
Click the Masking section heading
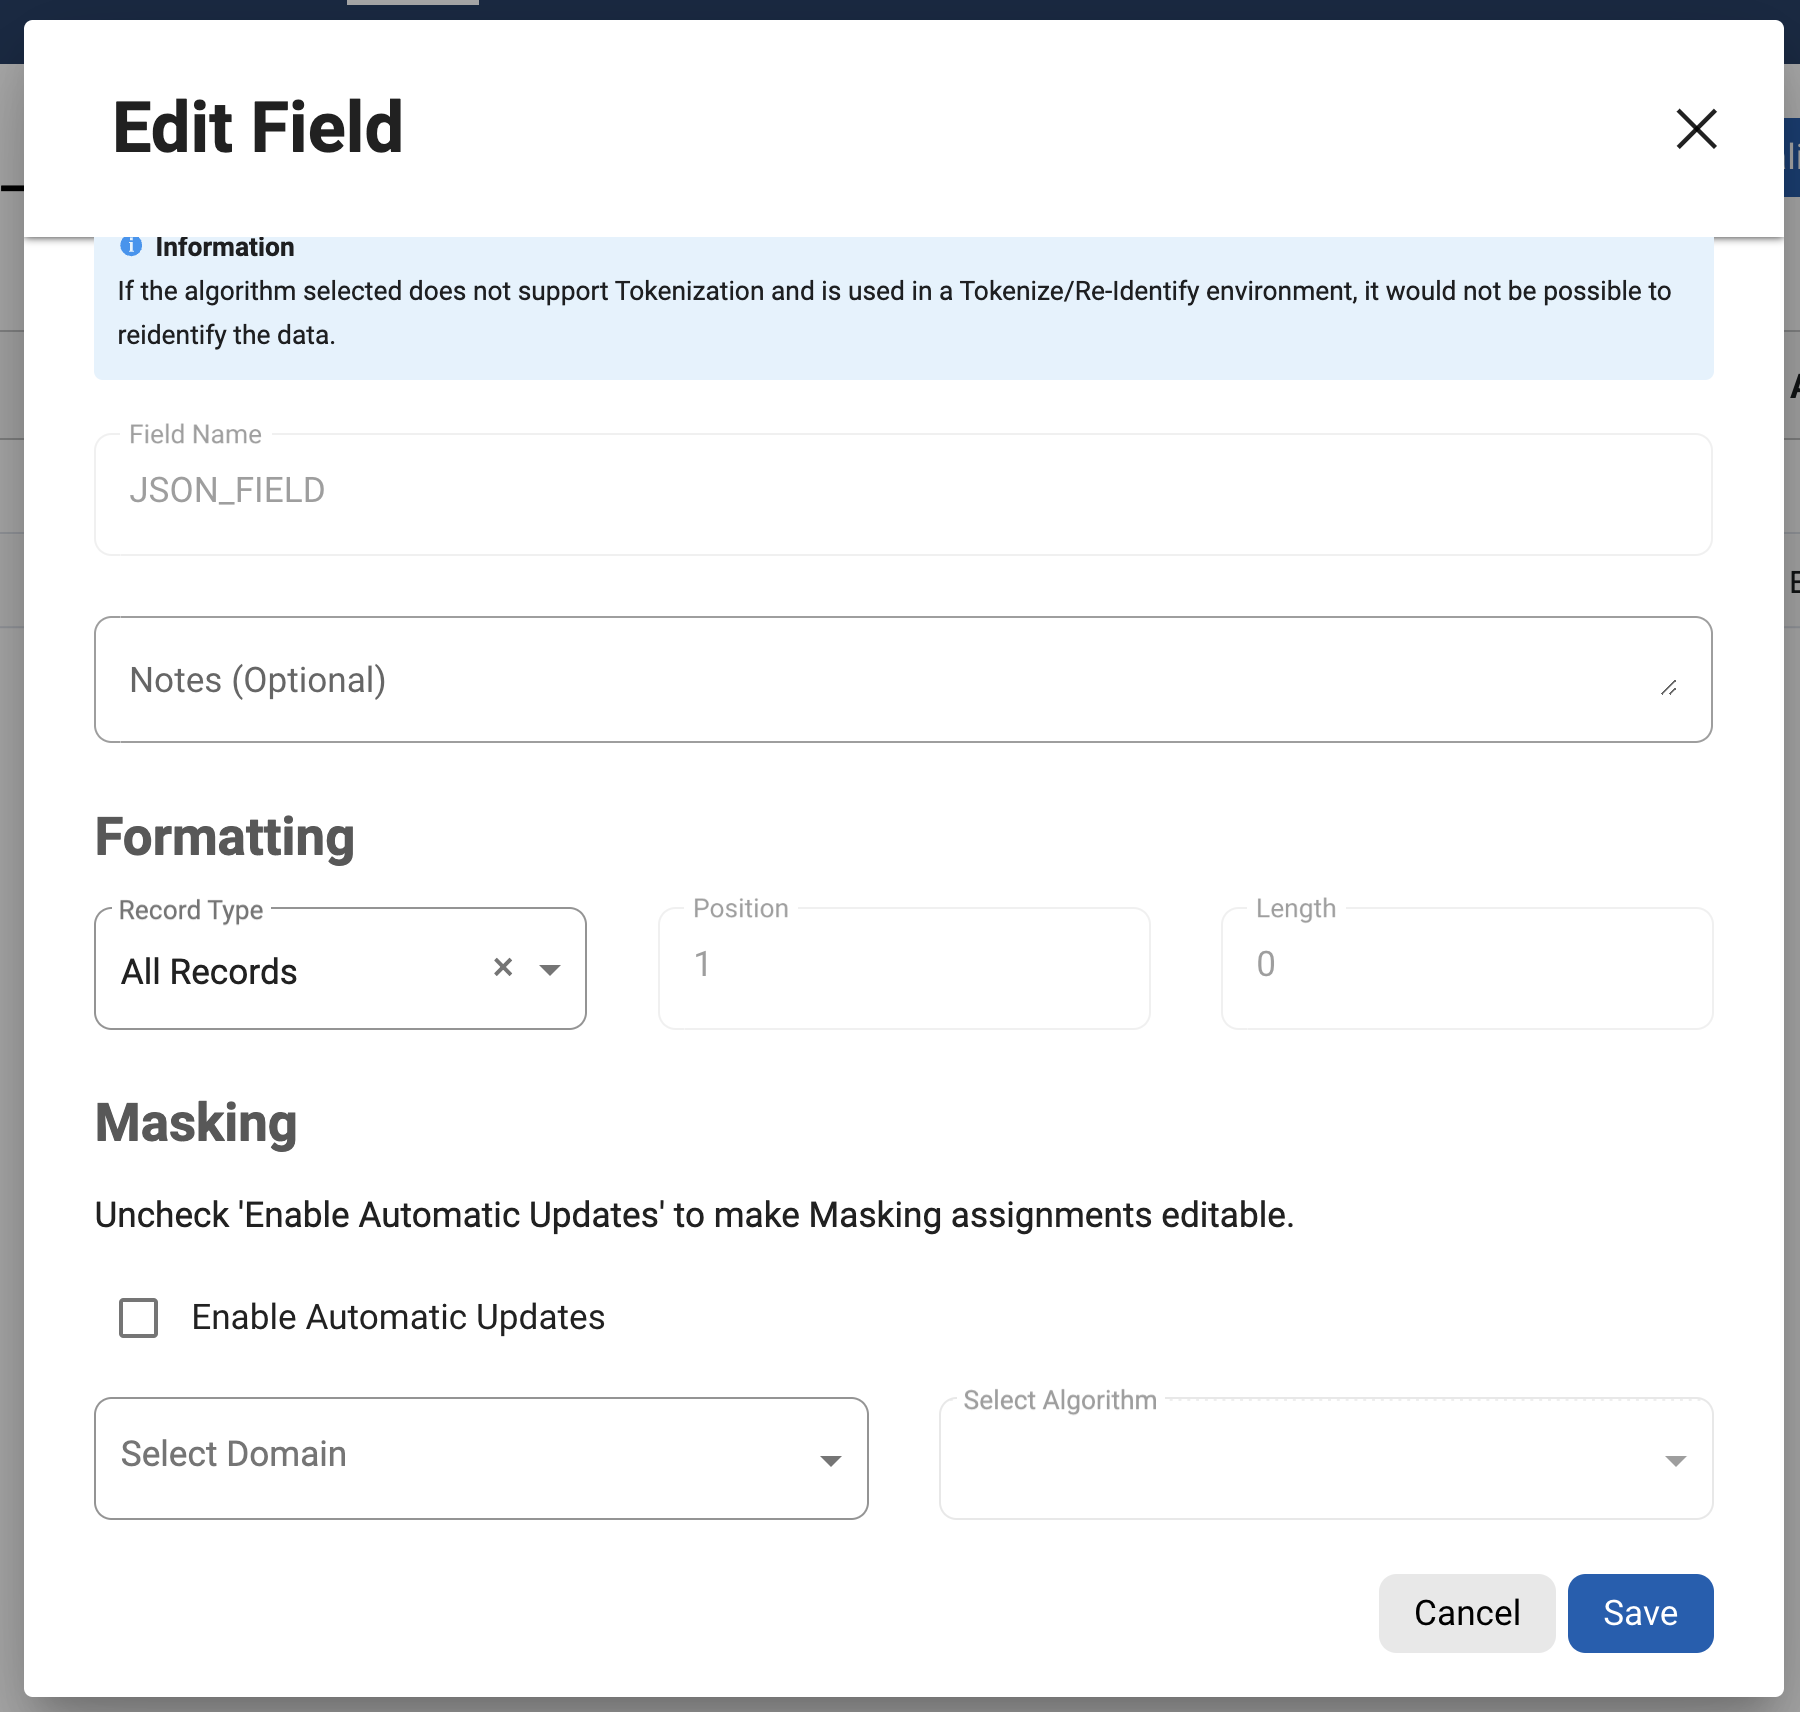(x=196, y=1123)
